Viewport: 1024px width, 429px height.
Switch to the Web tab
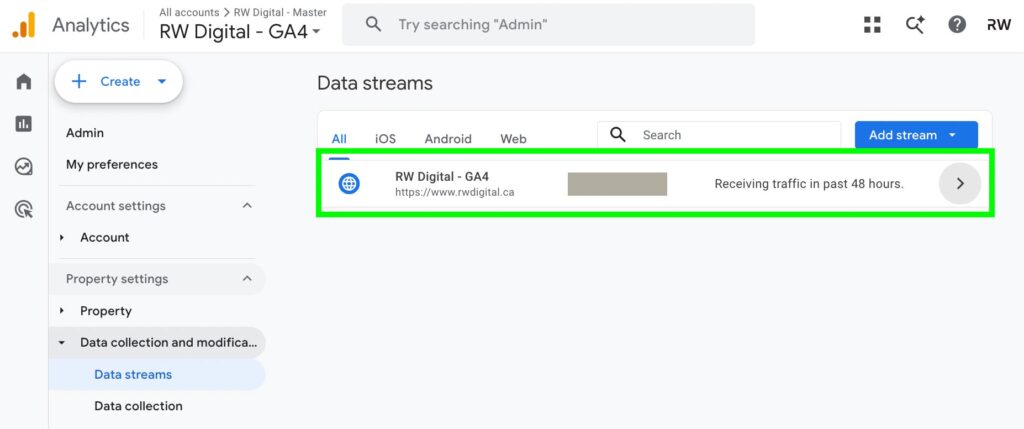click(513, 139)
